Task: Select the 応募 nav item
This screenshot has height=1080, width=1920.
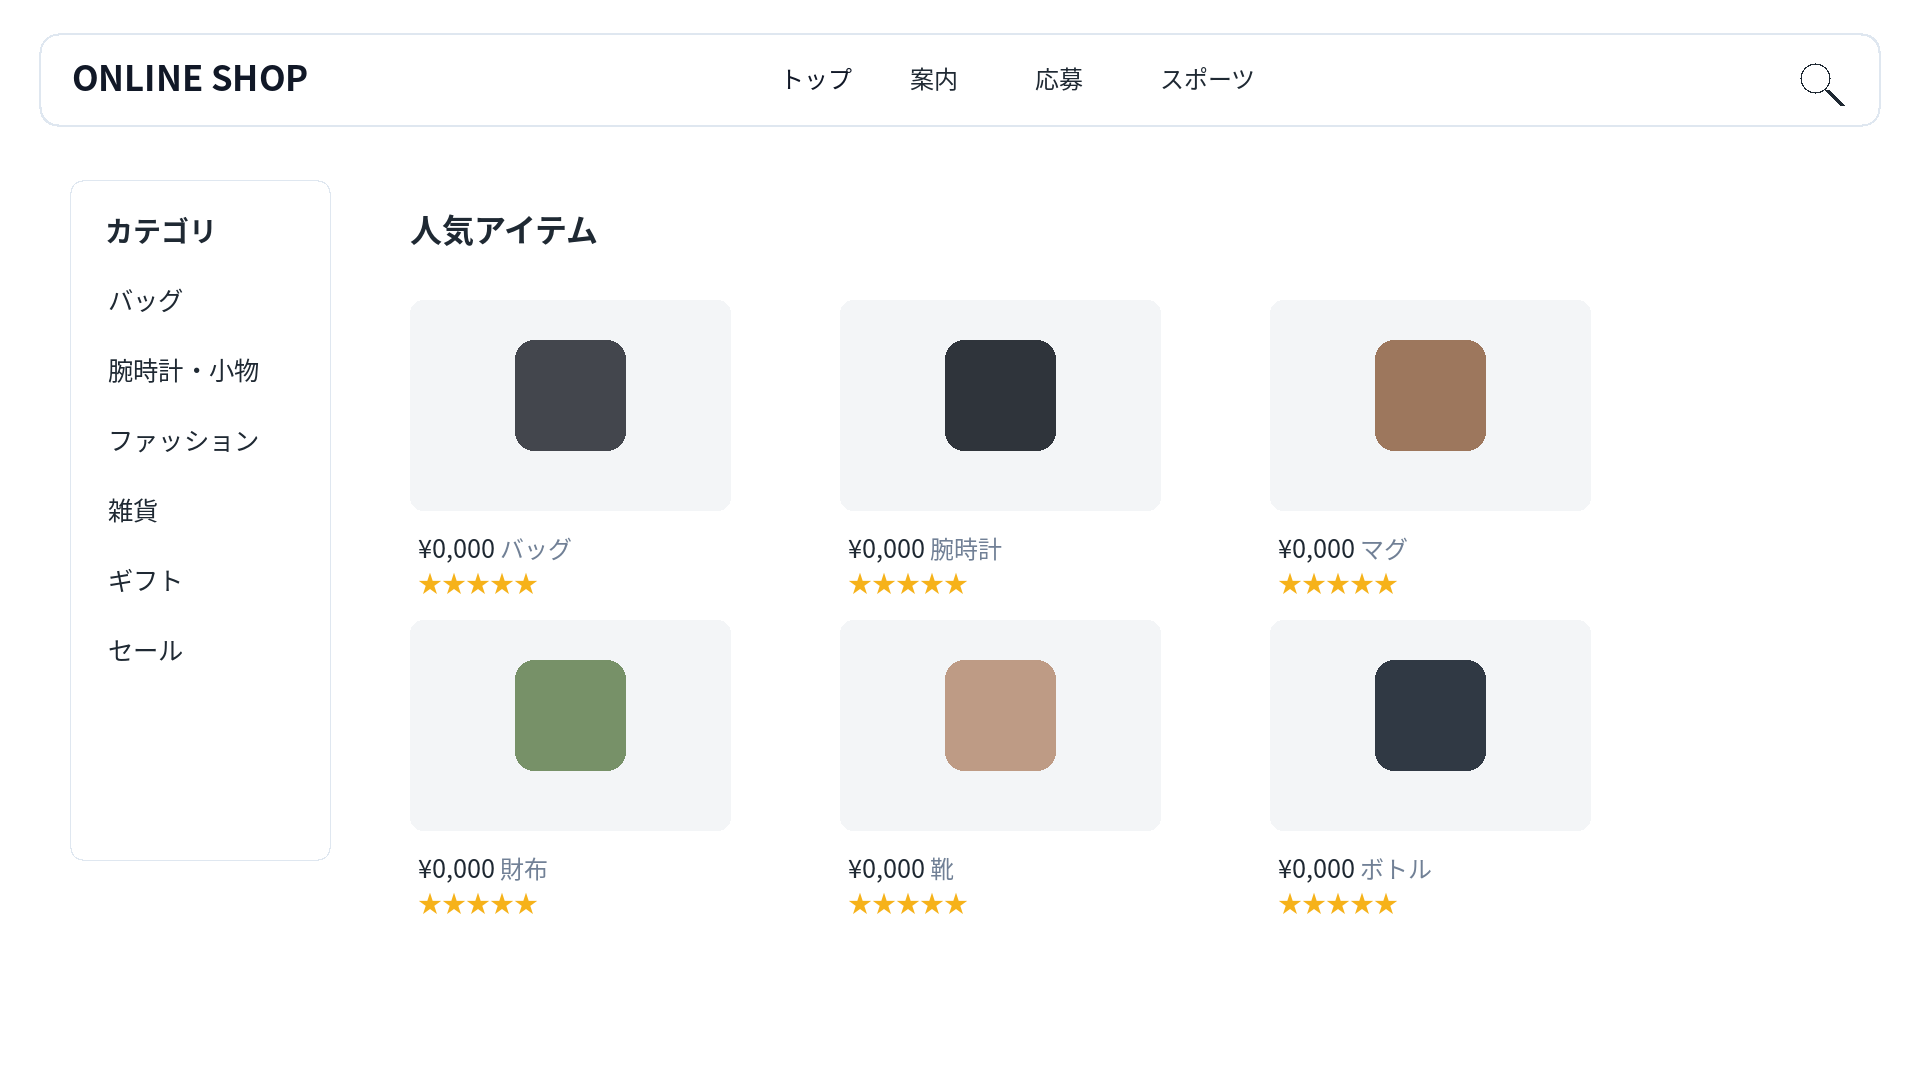Action: click(x=1059, y=79)
